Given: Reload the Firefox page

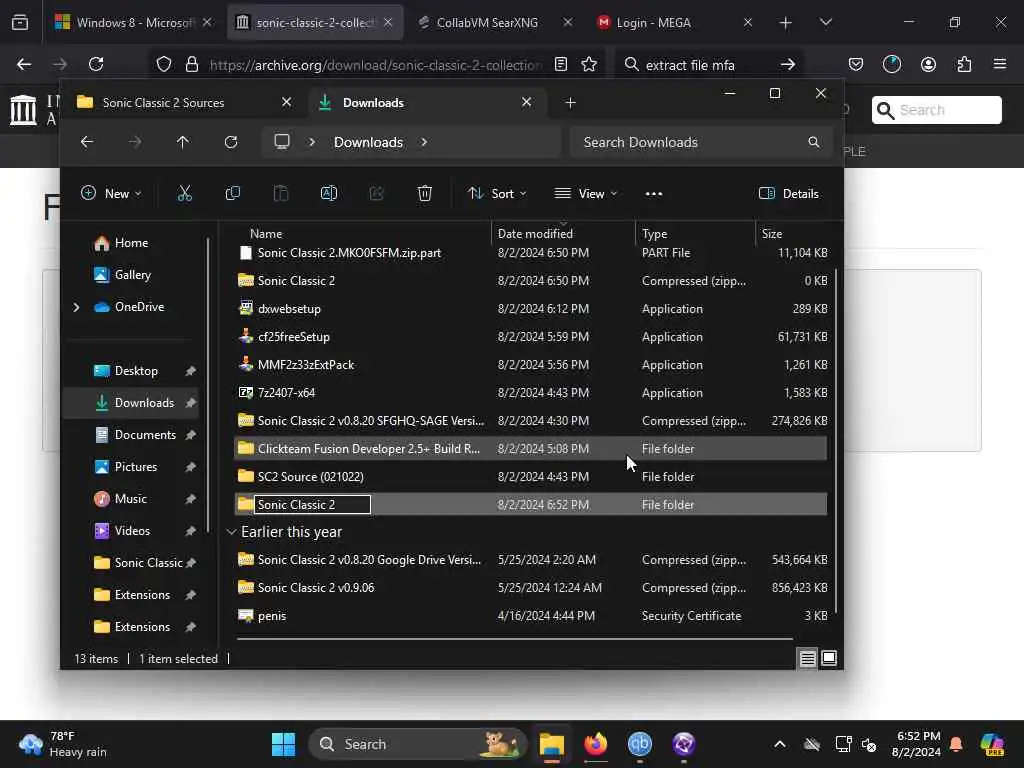Looking at the screenshot, I should pyautogui.click(x=96, y=64).
